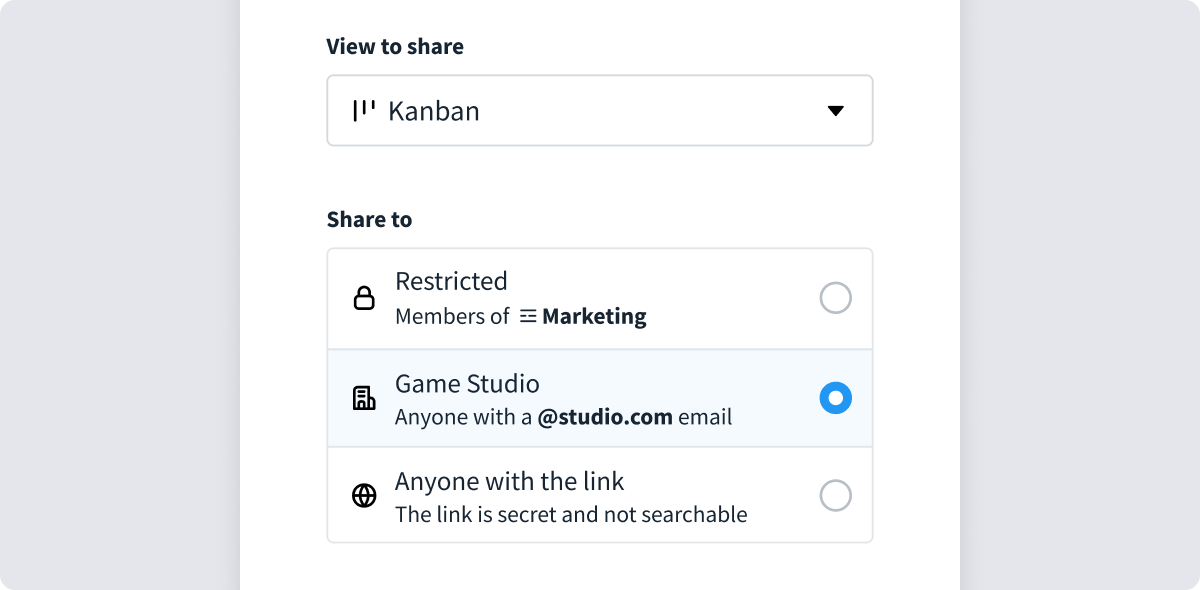Choose the Anyone with the link radio

pyautogui.click(x=835, y=496)
